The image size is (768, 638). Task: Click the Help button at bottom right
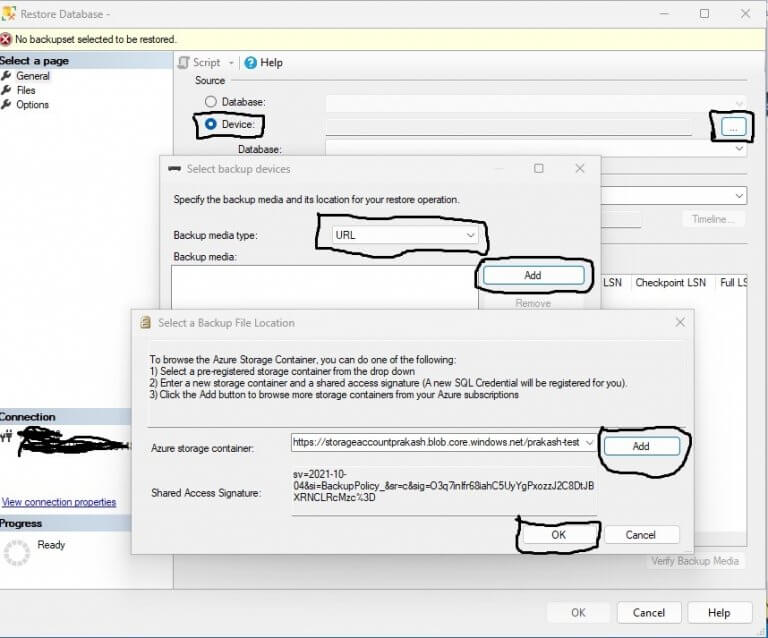click(719, 613)
